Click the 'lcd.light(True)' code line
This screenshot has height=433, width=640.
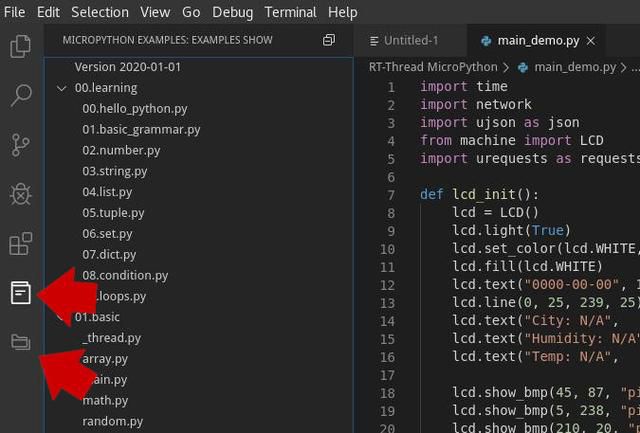(511, 231)
